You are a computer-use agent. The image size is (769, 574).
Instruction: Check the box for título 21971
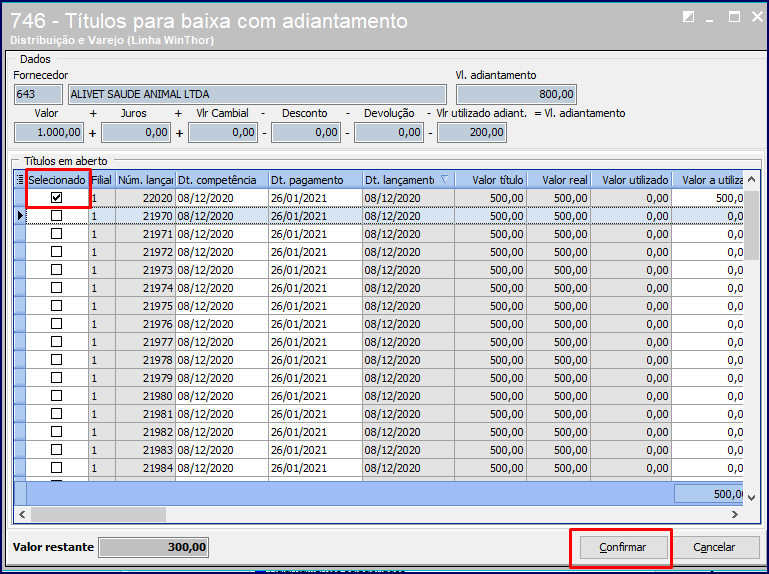tap(56, 234)
